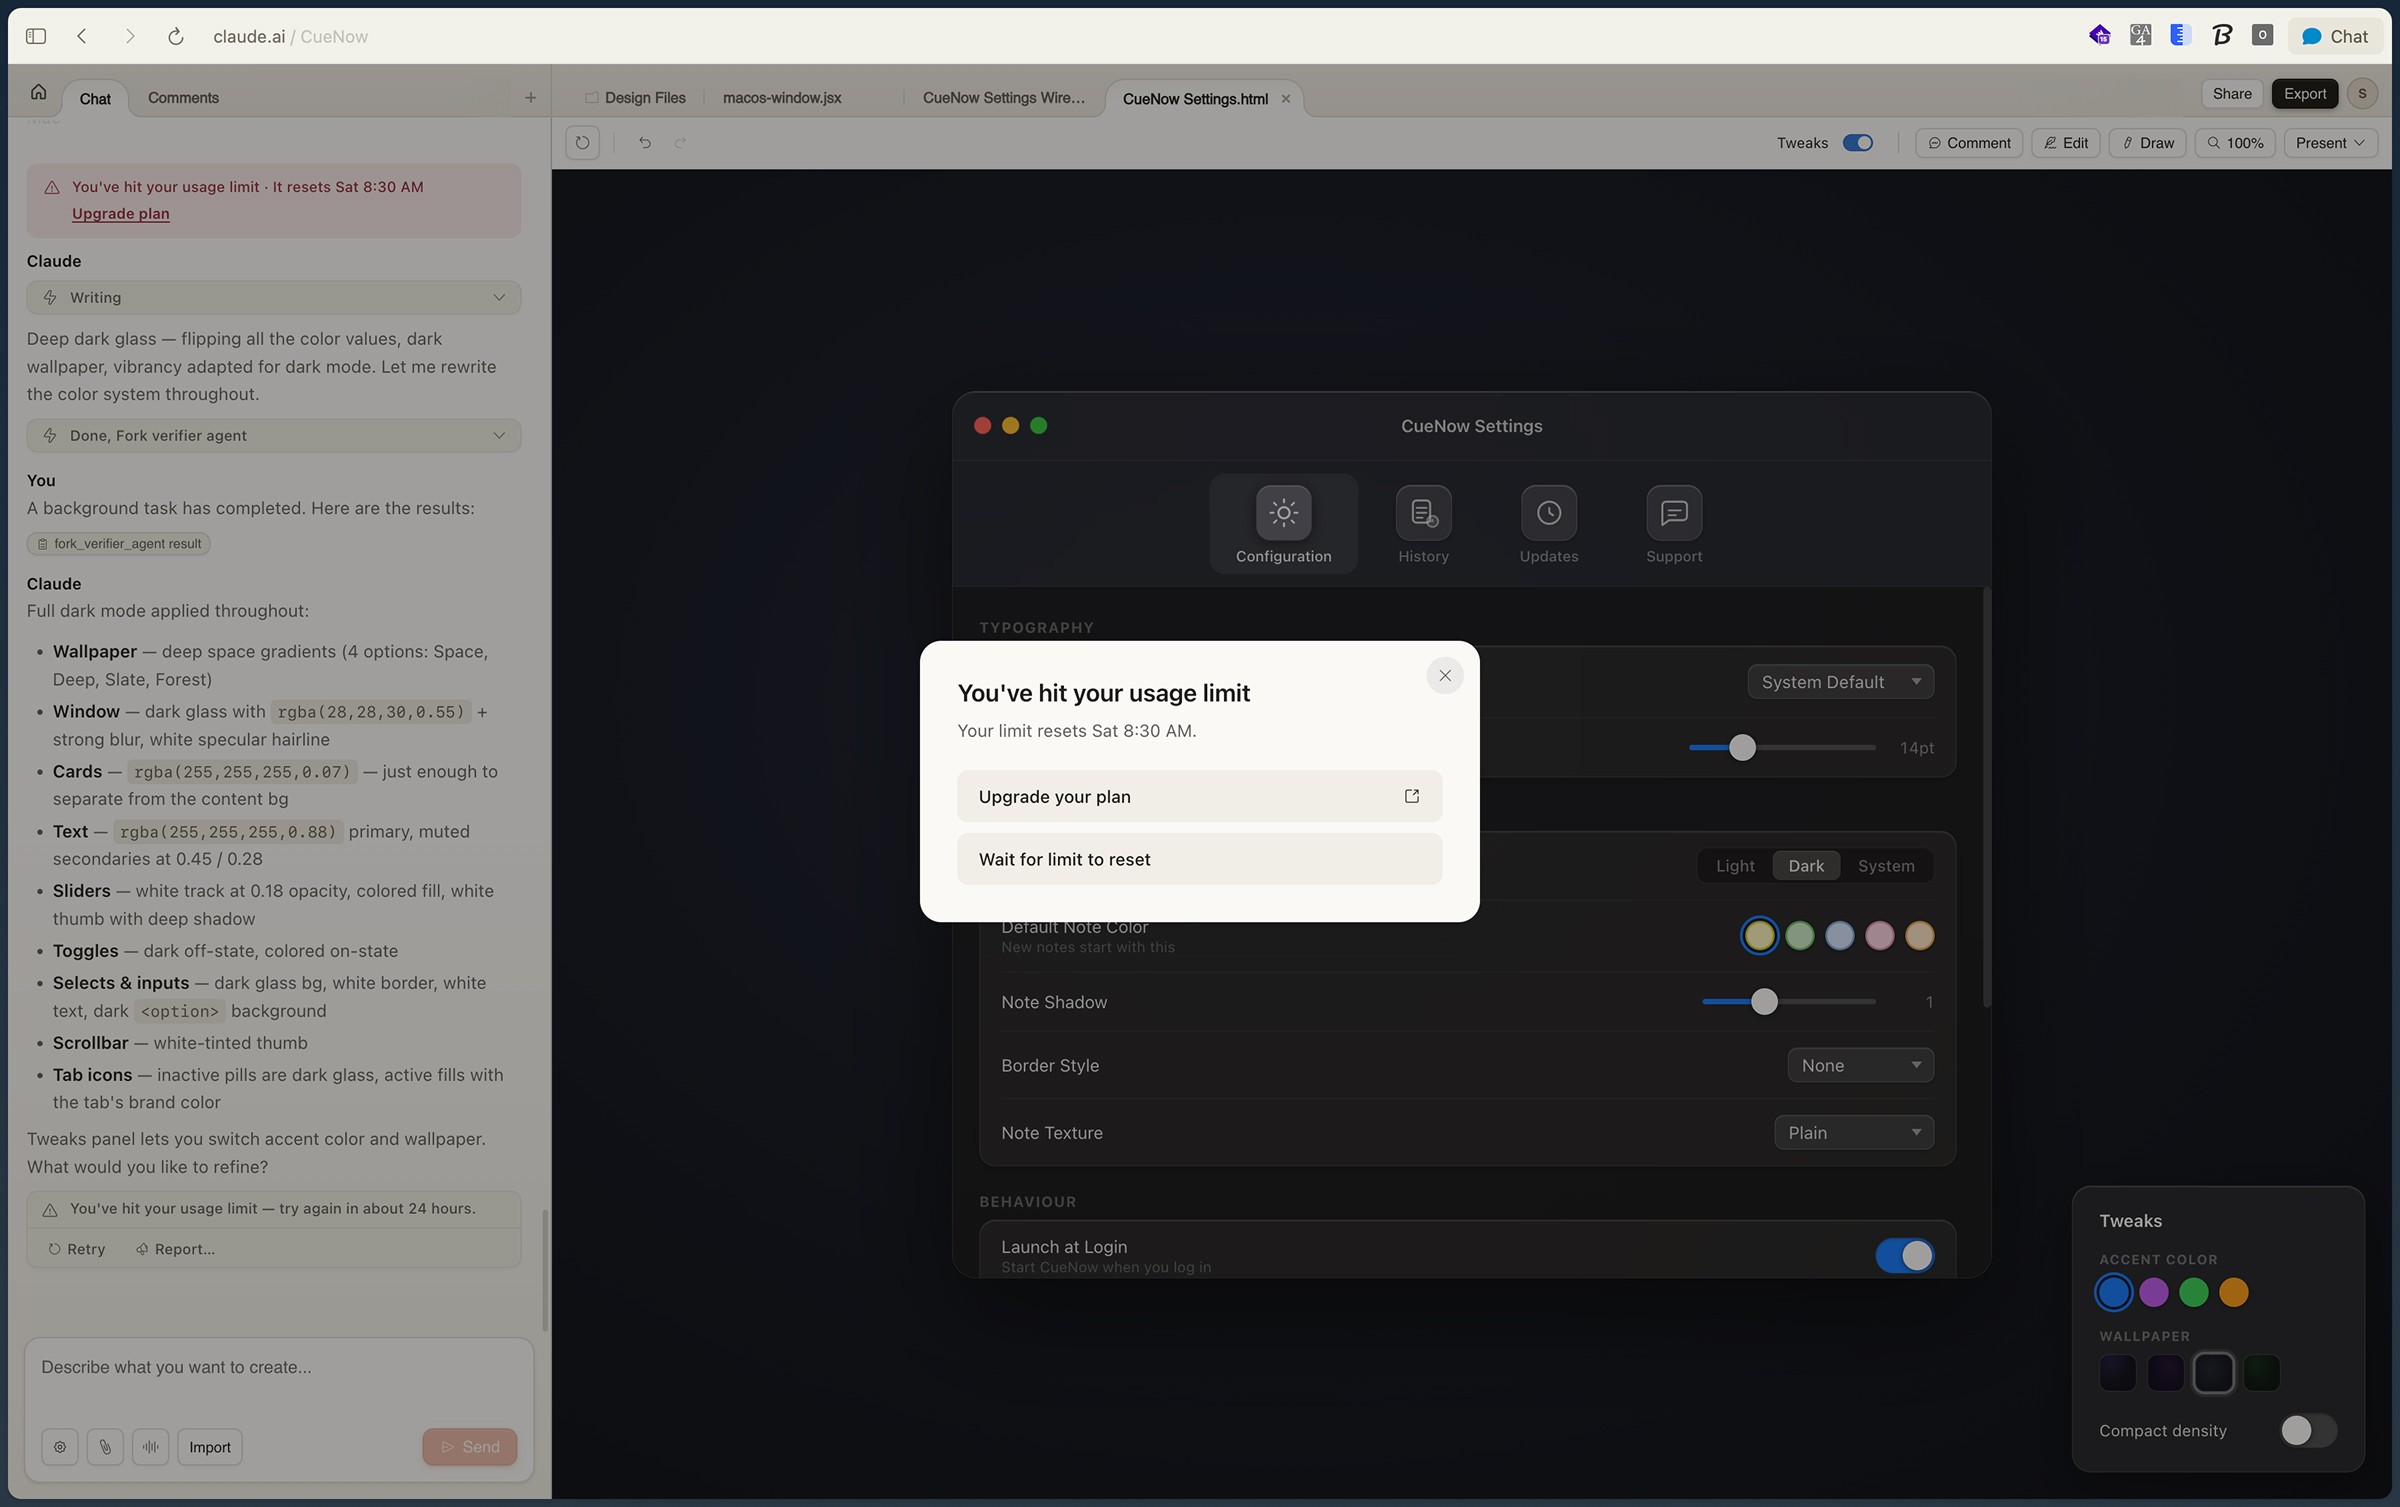
Task: Click the Import button
Action: point(210,1447)
